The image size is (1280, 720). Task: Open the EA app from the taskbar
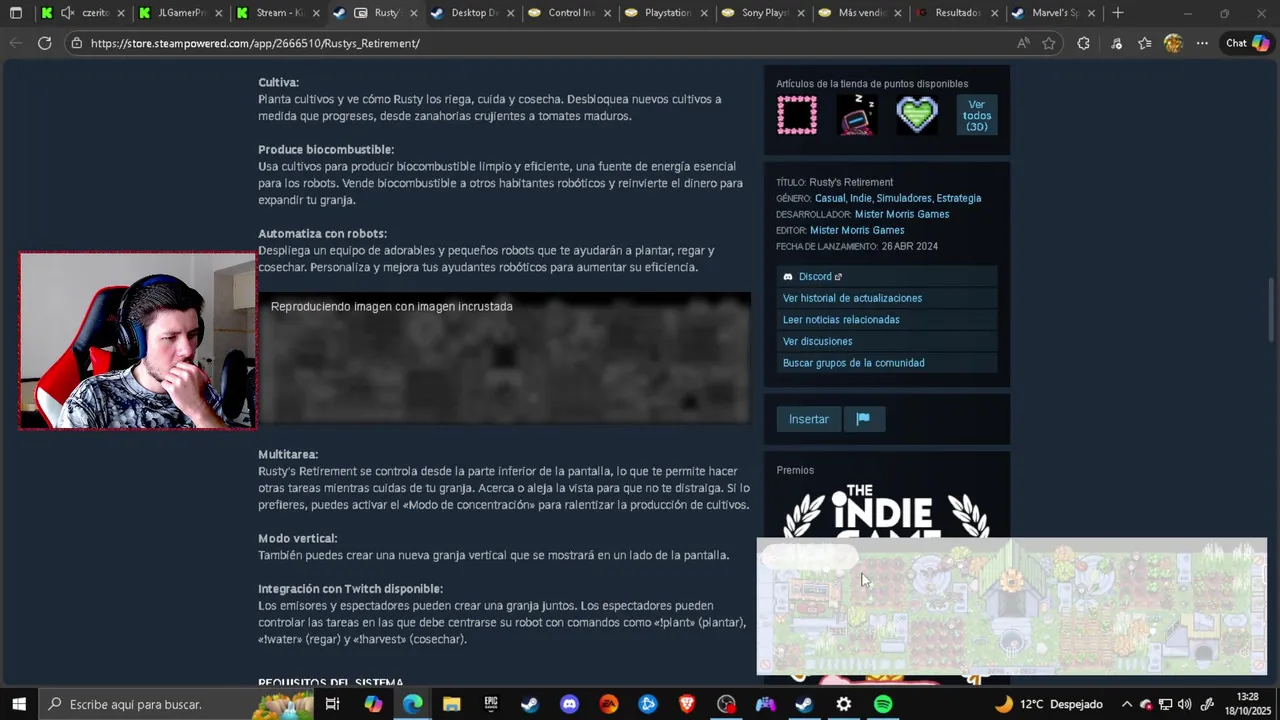click(608, 704)
